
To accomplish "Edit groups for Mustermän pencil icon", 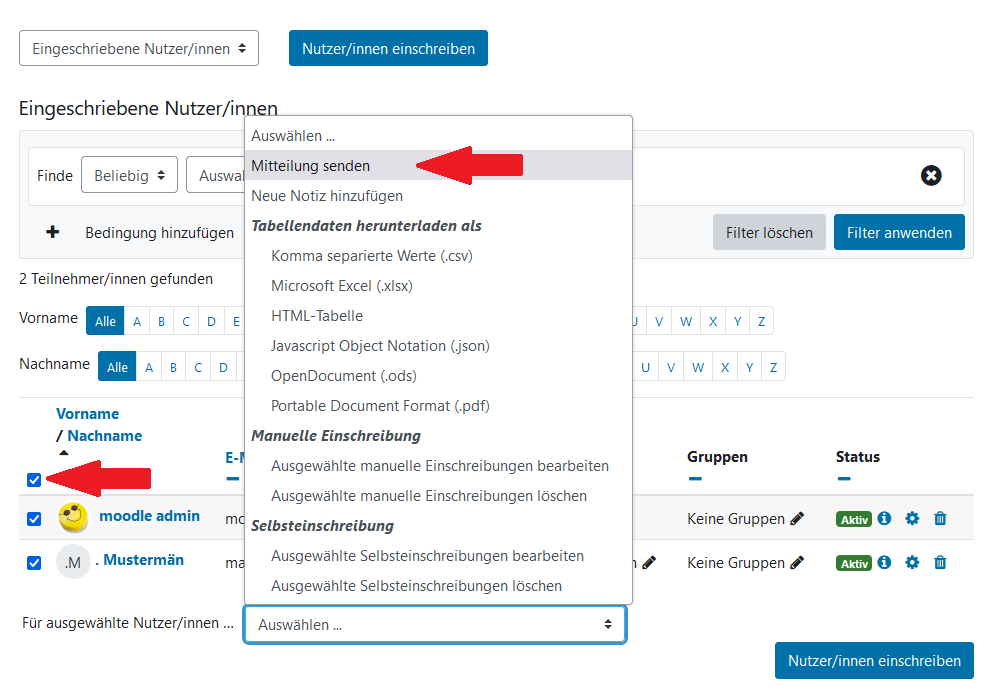I will tap(797, 563).
